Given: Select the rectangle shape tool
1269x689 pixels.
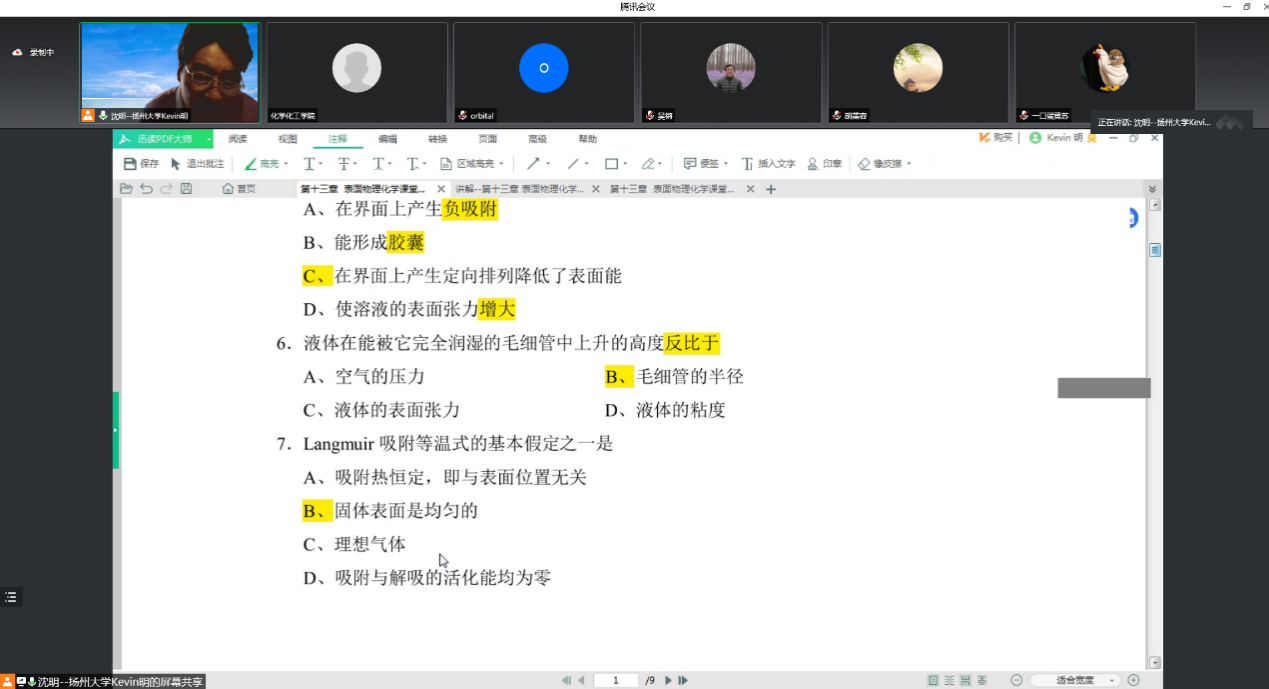Looking at the screenshot, I should click(611, 164).
